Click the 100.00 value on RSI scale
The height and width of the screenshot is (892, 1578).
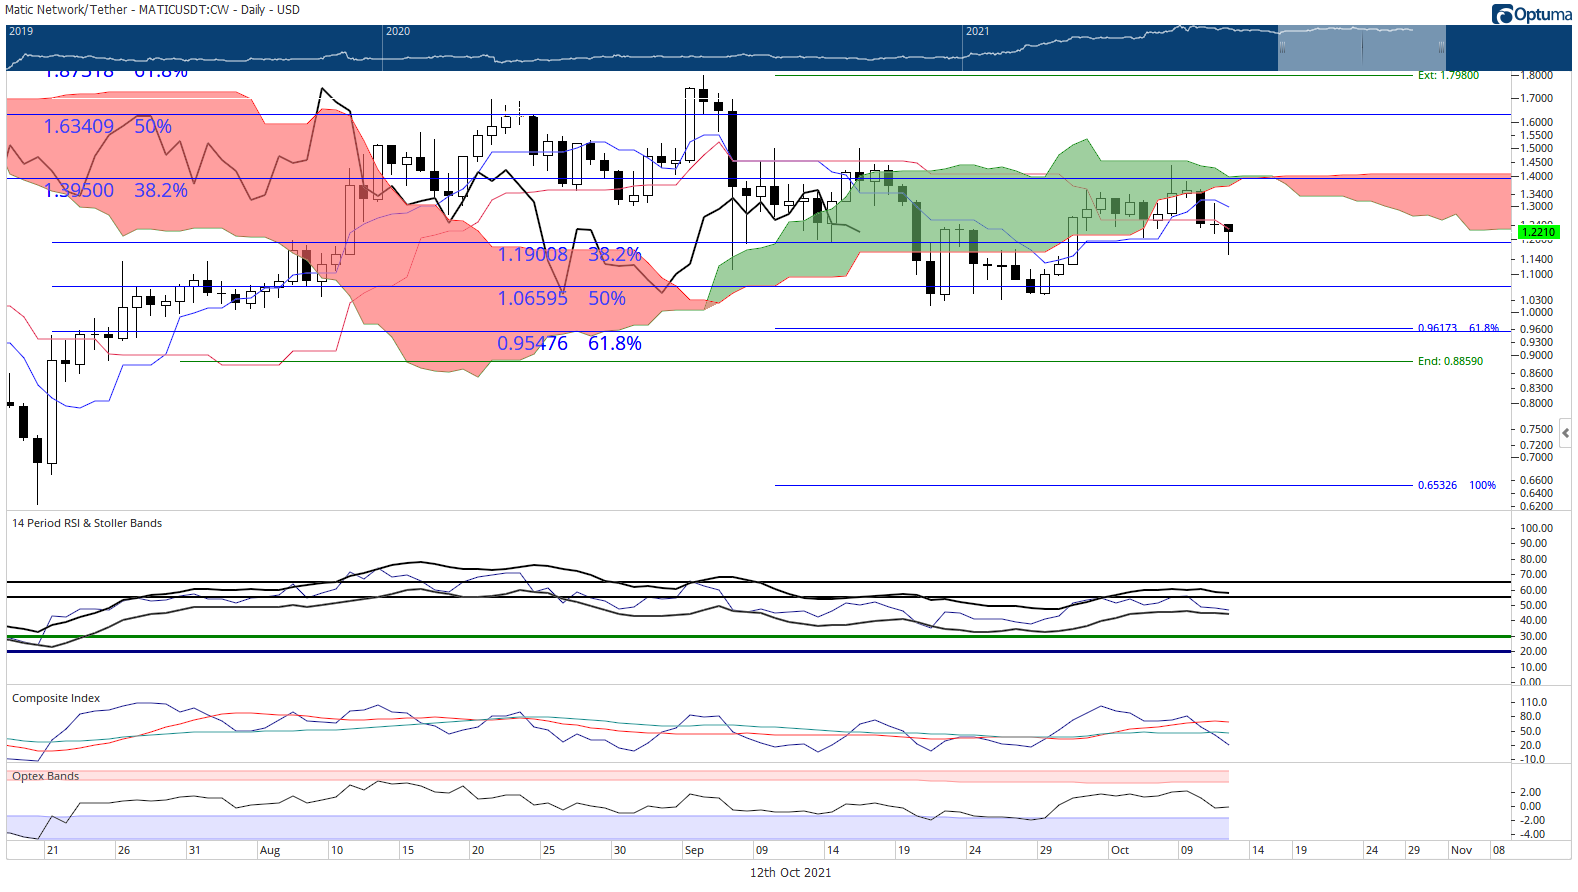pyautogui.click(x=1537, y=528)
